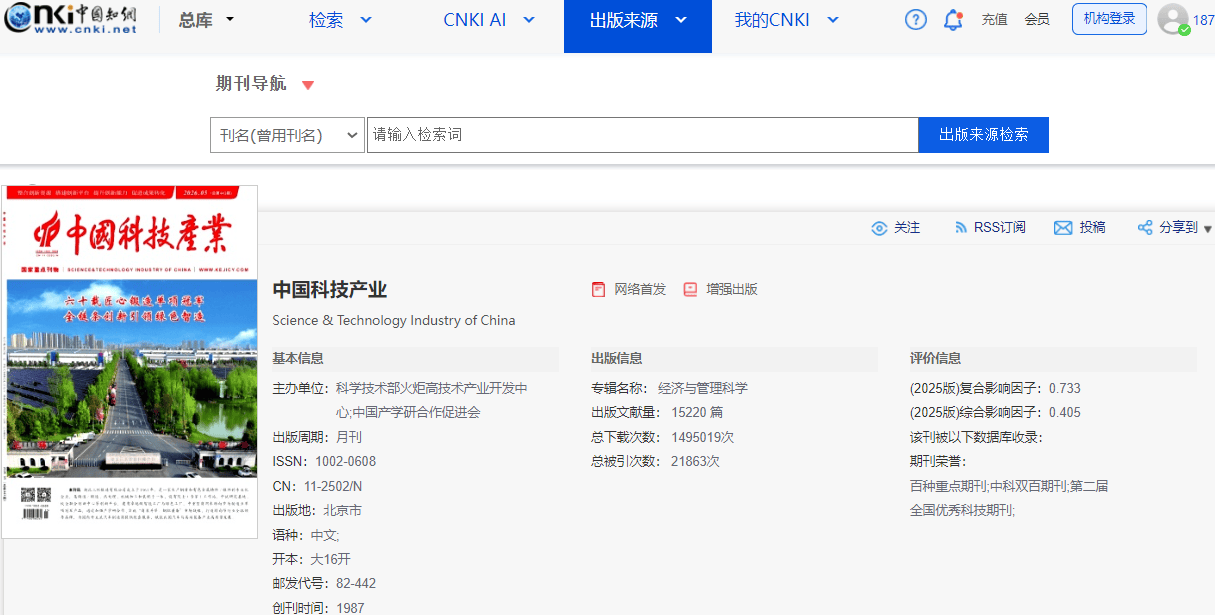Expand the 我的CNKI menu chevron
This screenshot has width=1215, height=615.
point(833,20)
